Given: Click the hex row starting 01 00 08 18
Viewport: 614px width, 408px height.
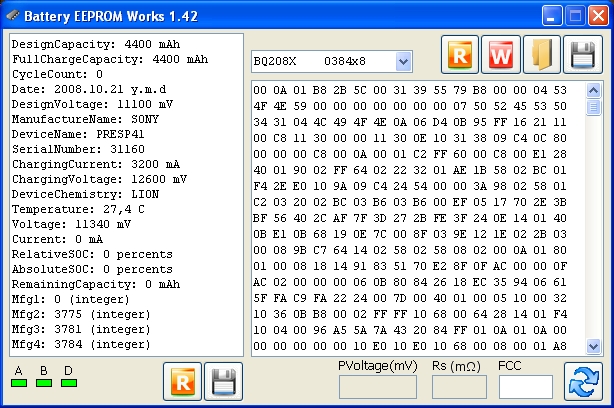Looking at the screenshot, I should [x=410, y=266].
